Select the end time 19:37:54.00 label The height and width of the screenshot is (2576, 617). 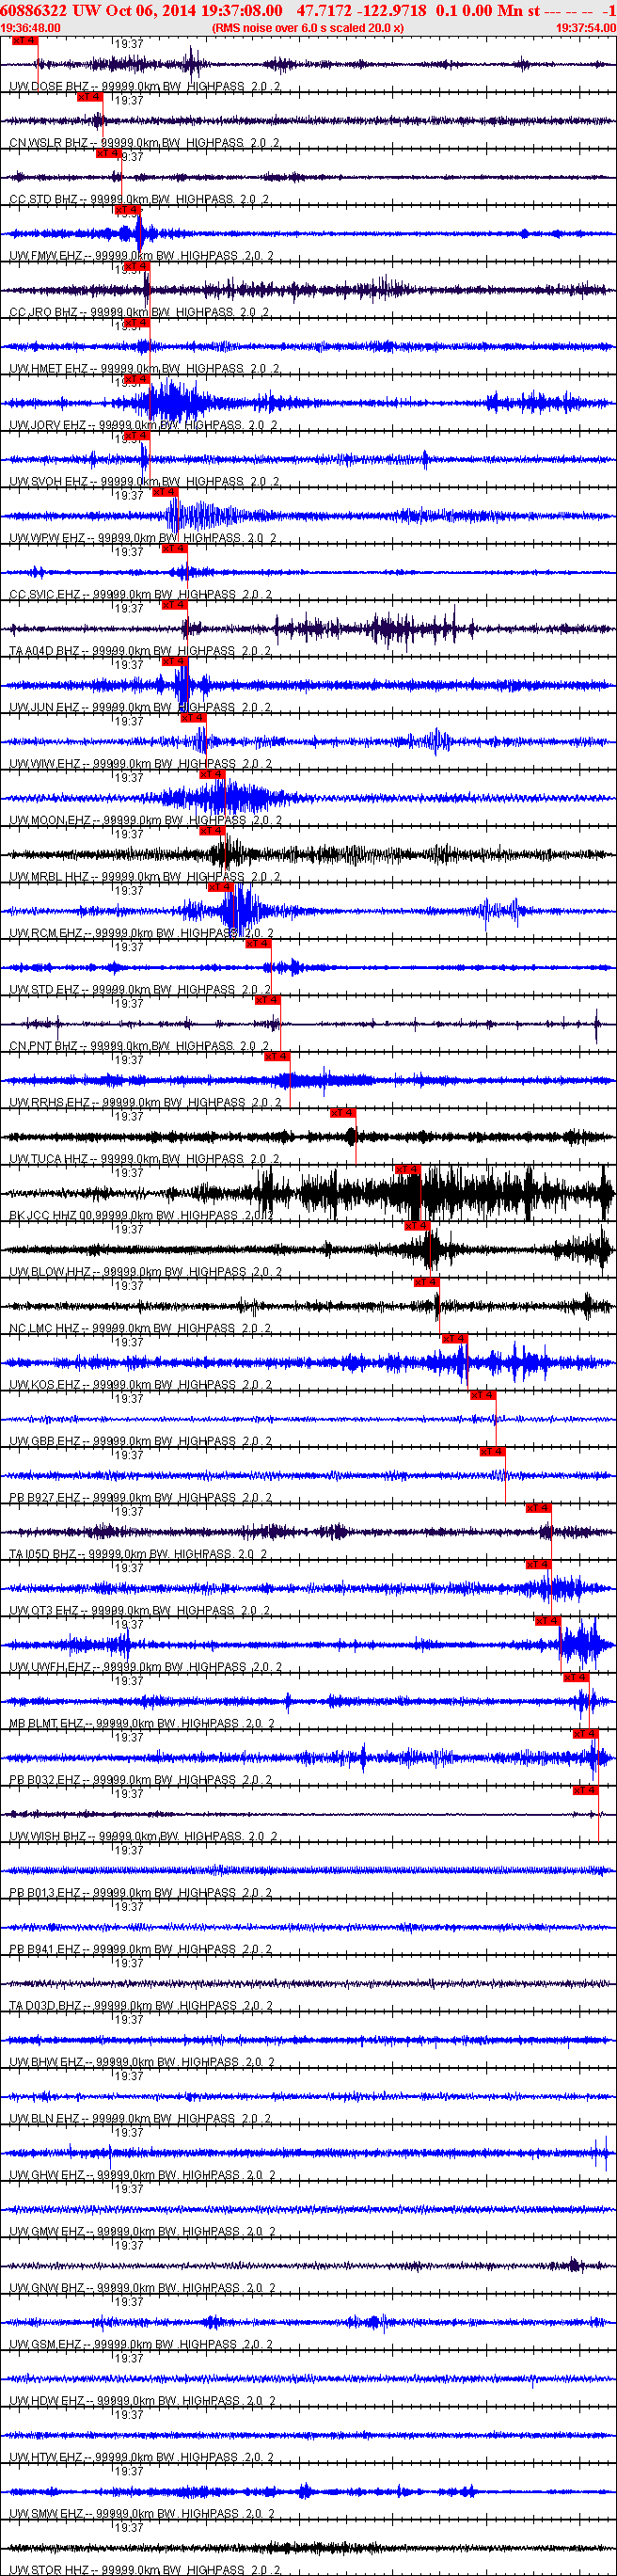pyautogui.click(x=586, y=28)
